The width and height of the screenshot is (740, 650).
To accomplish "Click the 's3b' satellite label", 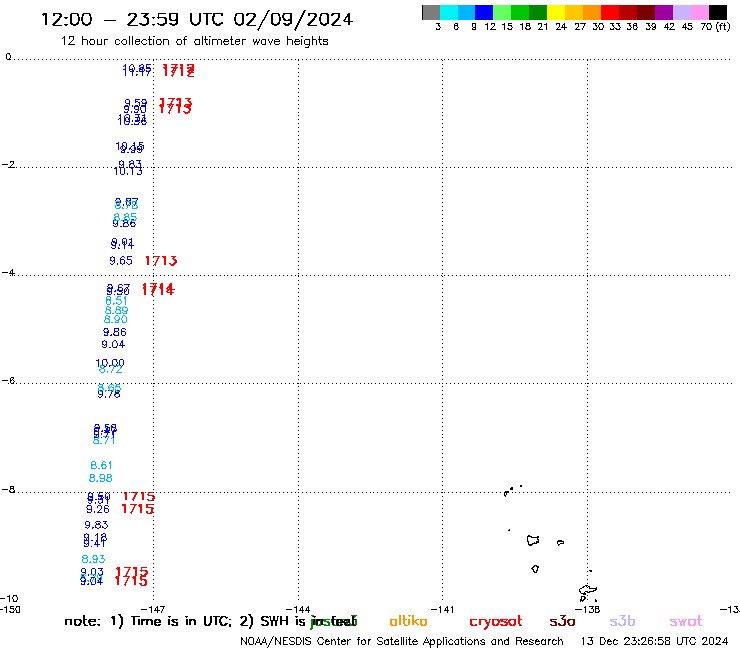I will pyautogui.click(x=622, y=621).
